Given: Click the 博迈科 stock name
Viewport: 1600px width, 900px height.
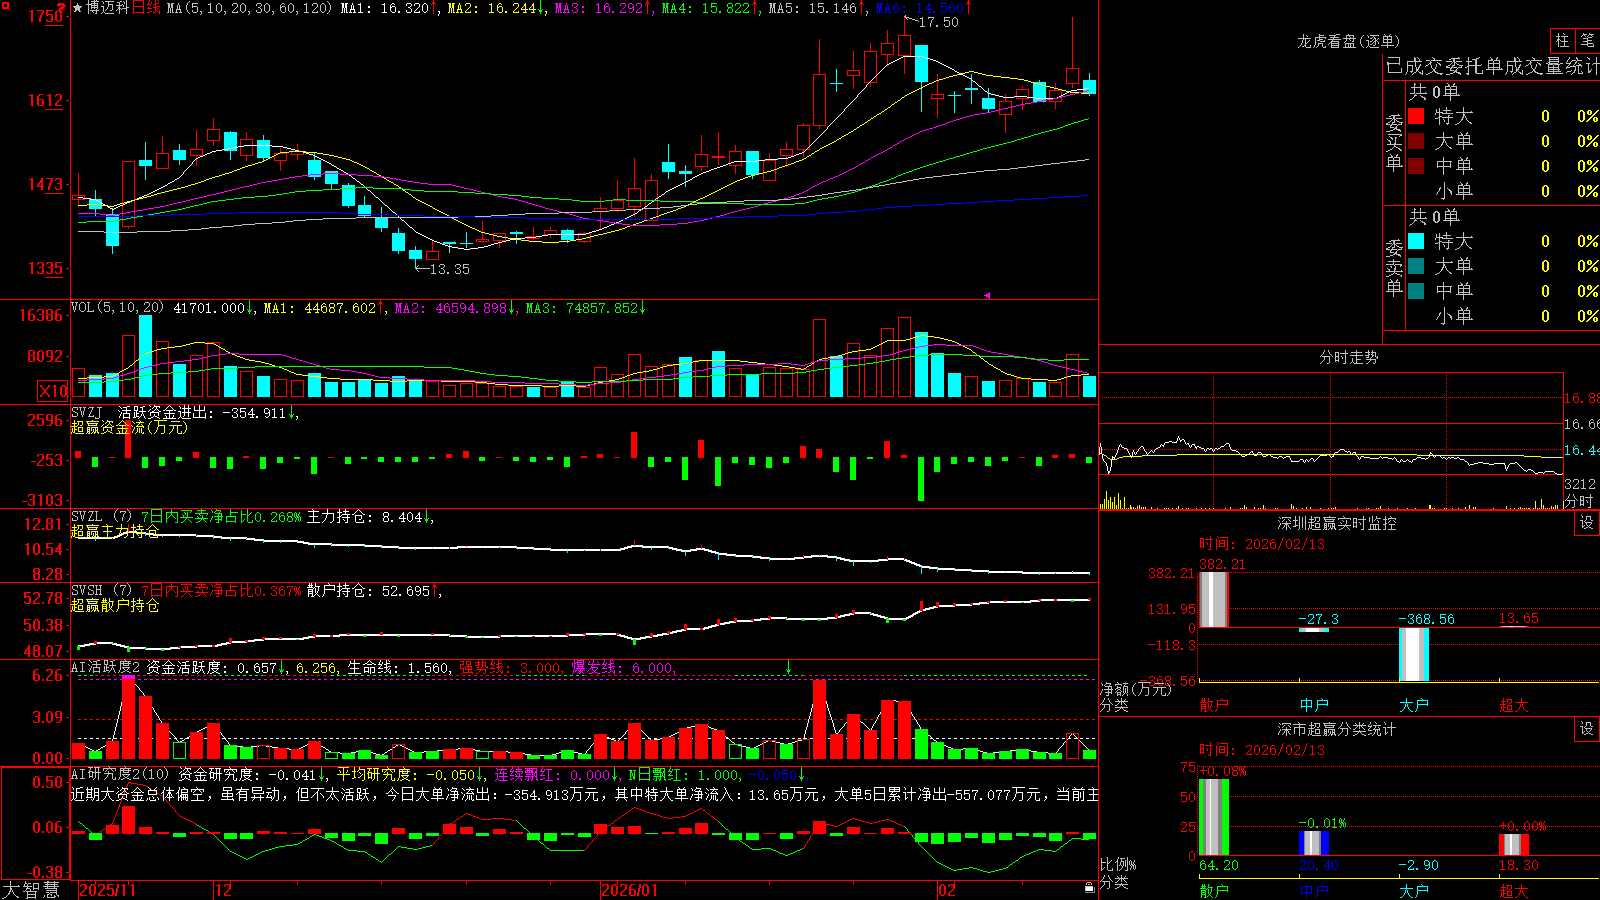Looking at the screenshot, I should [x=108, y=8].
